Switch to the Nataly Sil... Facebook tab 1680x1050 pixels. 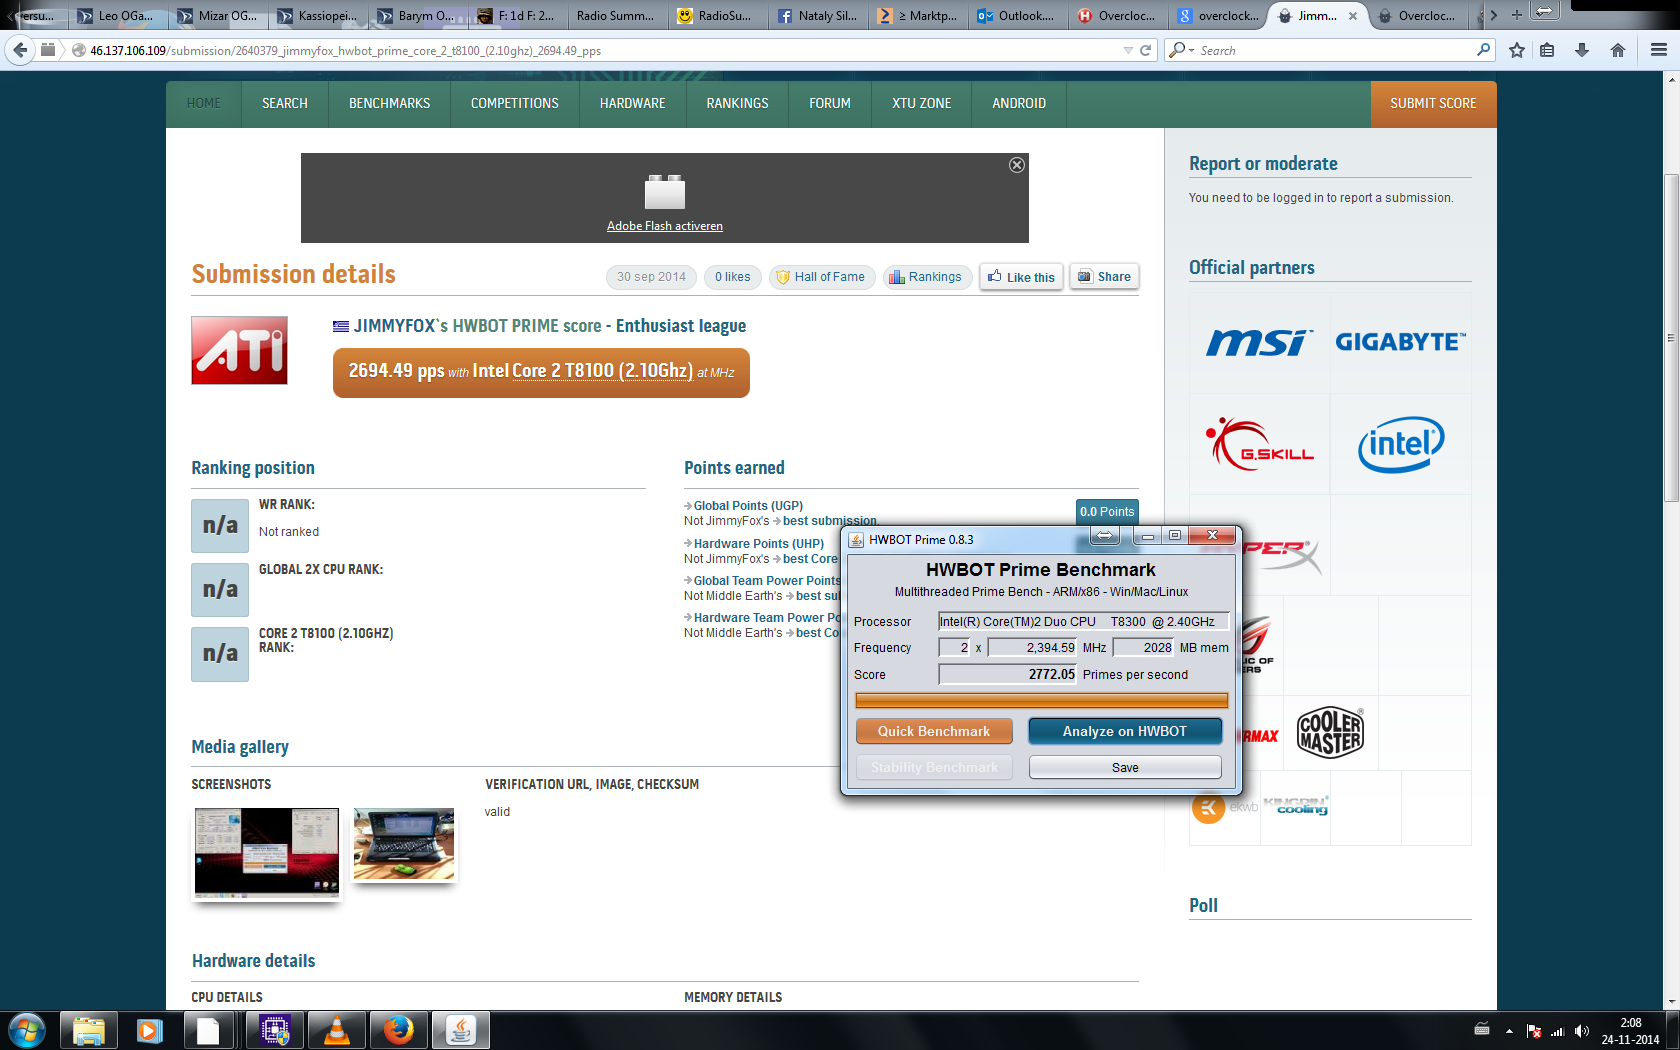817,15
